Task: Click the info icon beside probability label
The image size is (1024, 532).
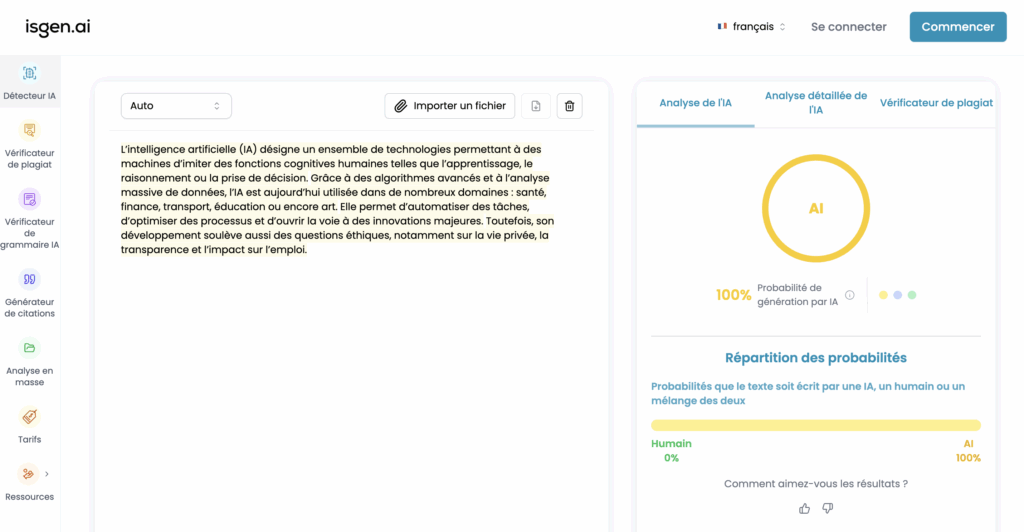Action: (850, 295)
